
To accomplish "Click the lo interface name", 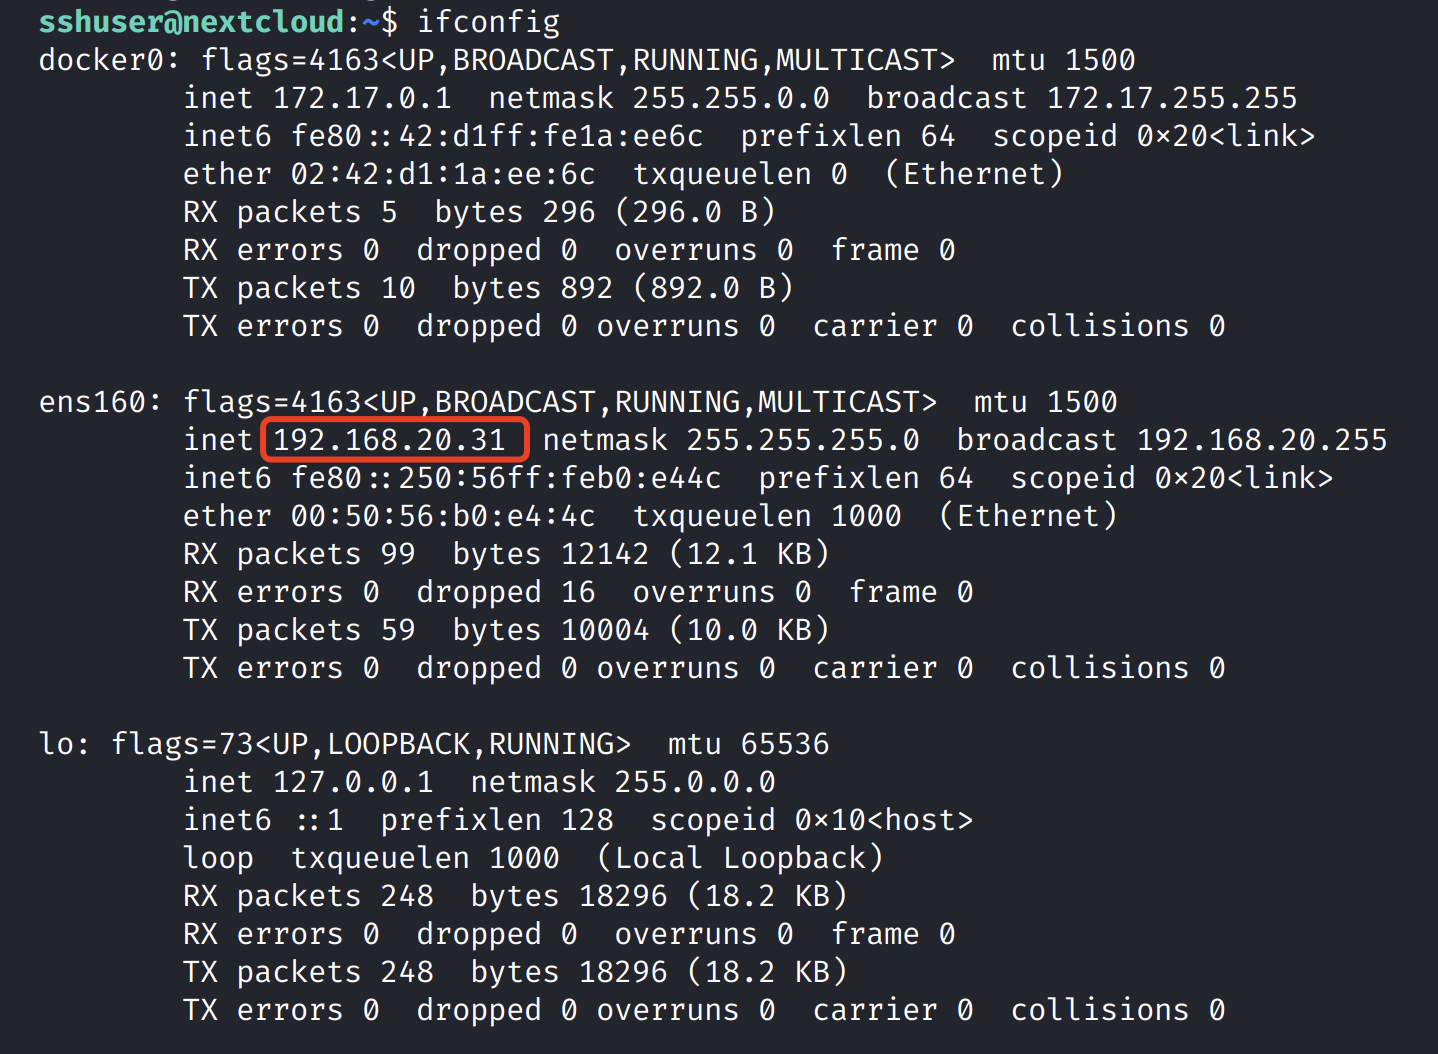I will coord(55,744).
